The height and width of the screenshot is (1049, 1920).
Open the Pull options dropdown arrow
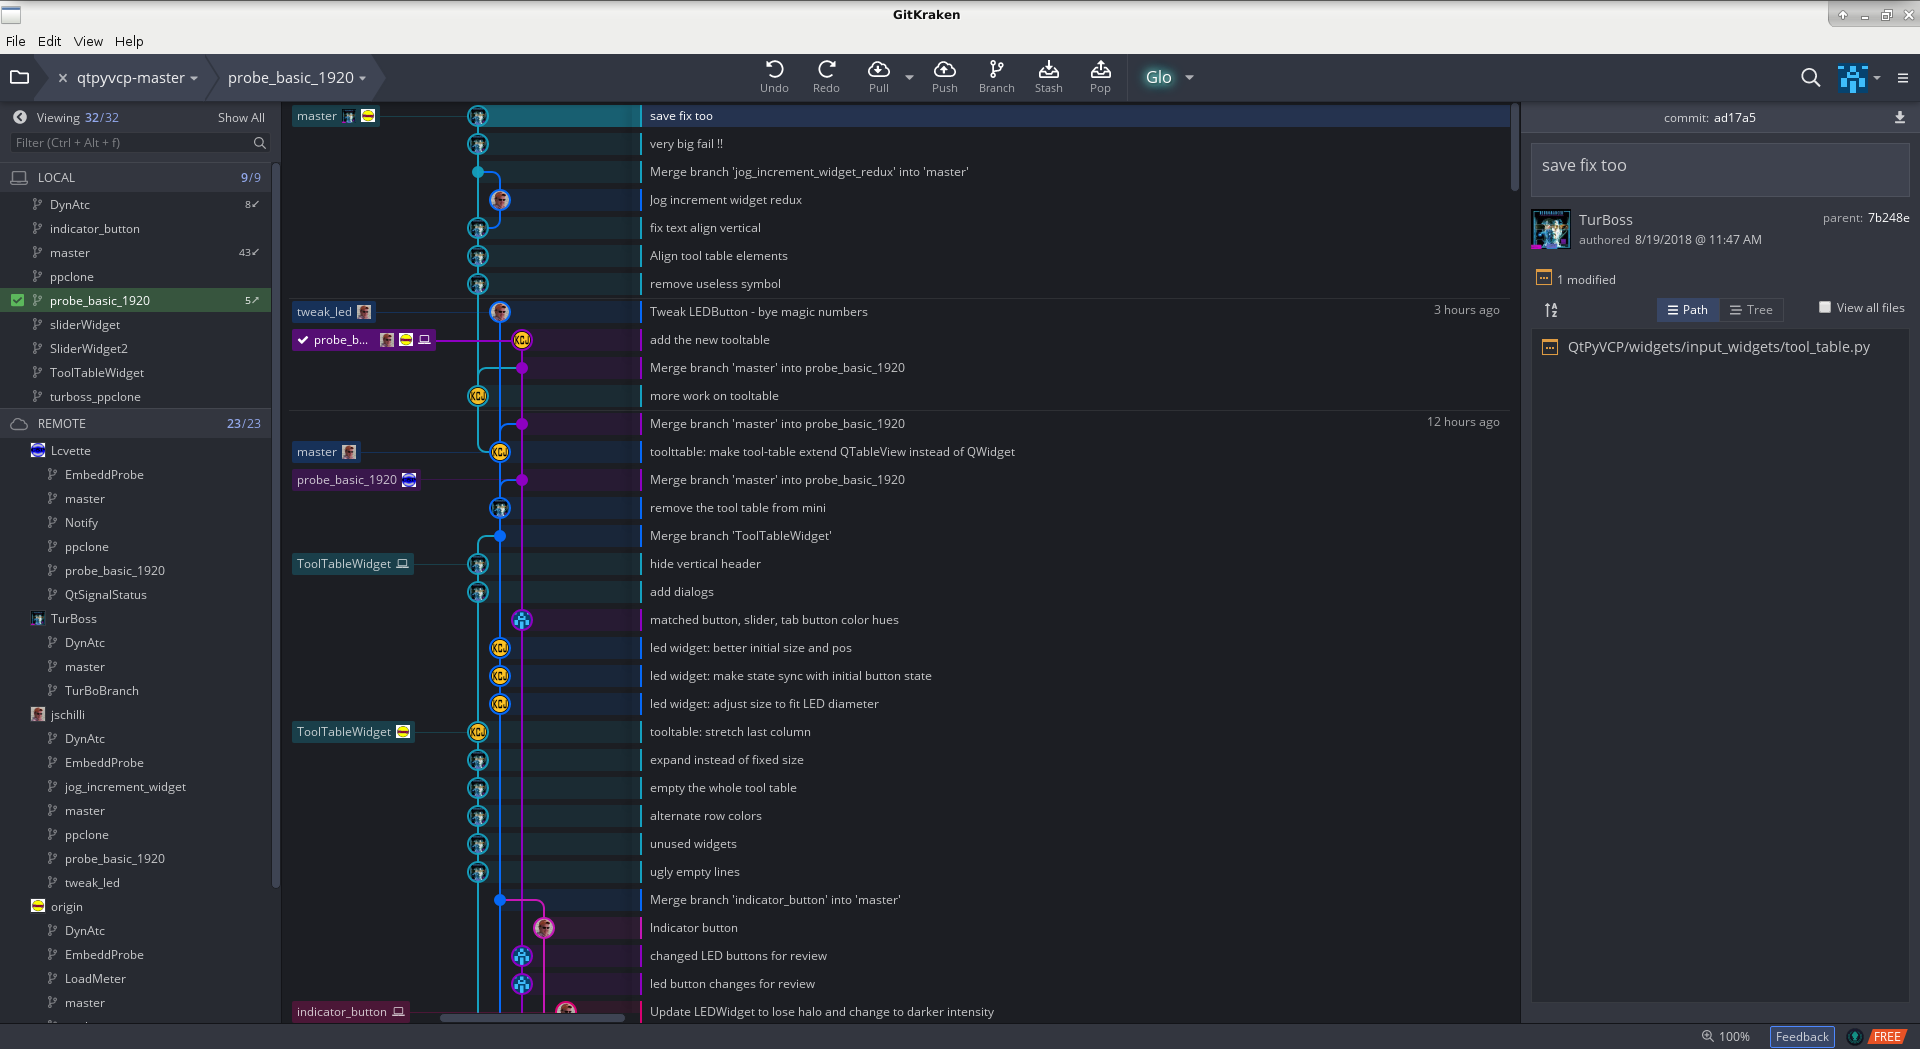tap(909, 77)
